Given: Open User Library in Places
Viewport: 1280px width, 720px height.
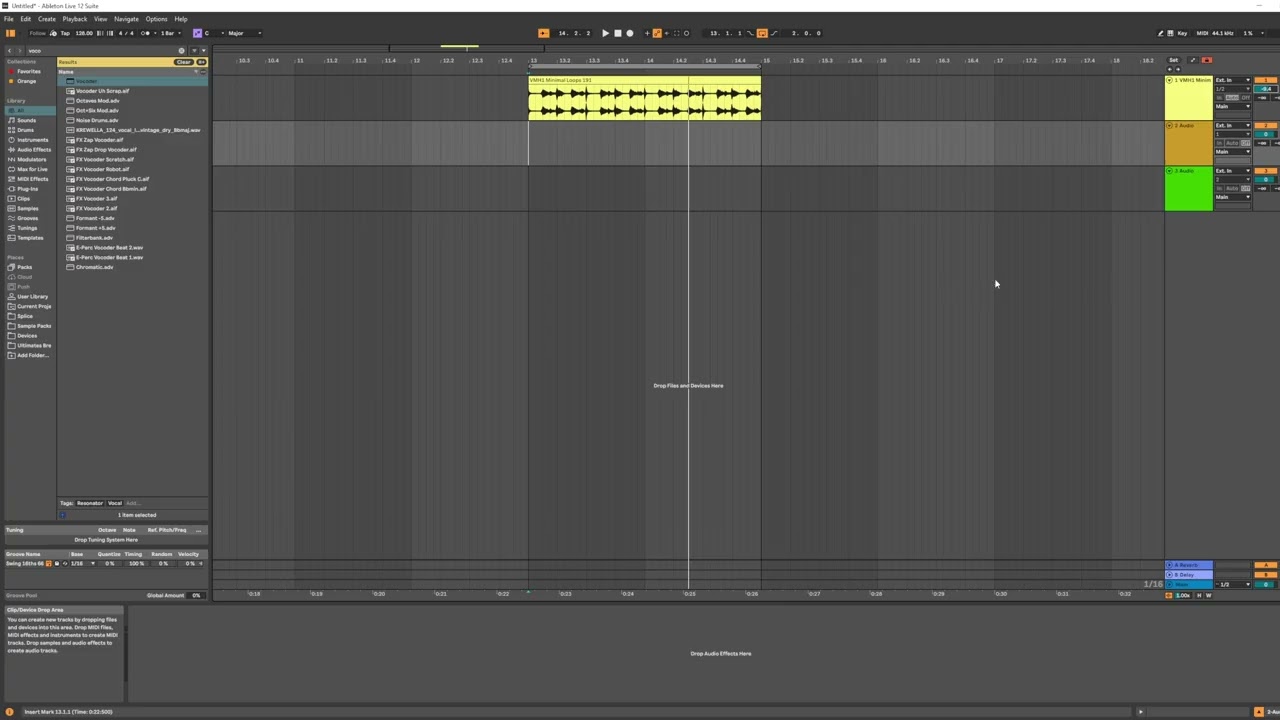Looking at the screenshot, I should [32, 296].
